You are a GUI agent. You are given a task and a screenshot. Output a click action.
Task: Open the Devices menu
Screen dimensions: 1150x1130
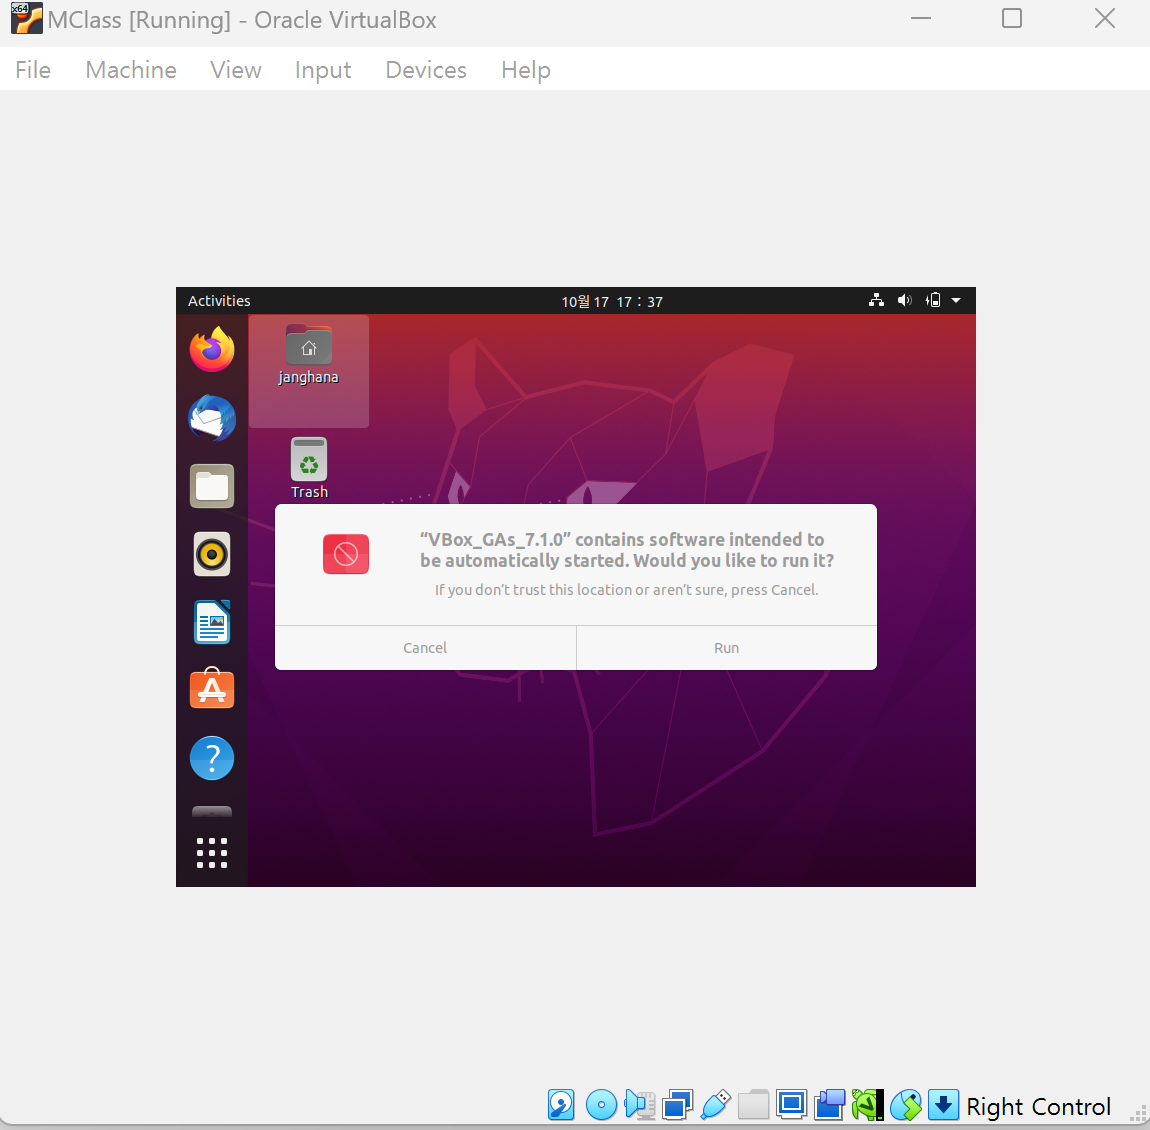point(425,70)
